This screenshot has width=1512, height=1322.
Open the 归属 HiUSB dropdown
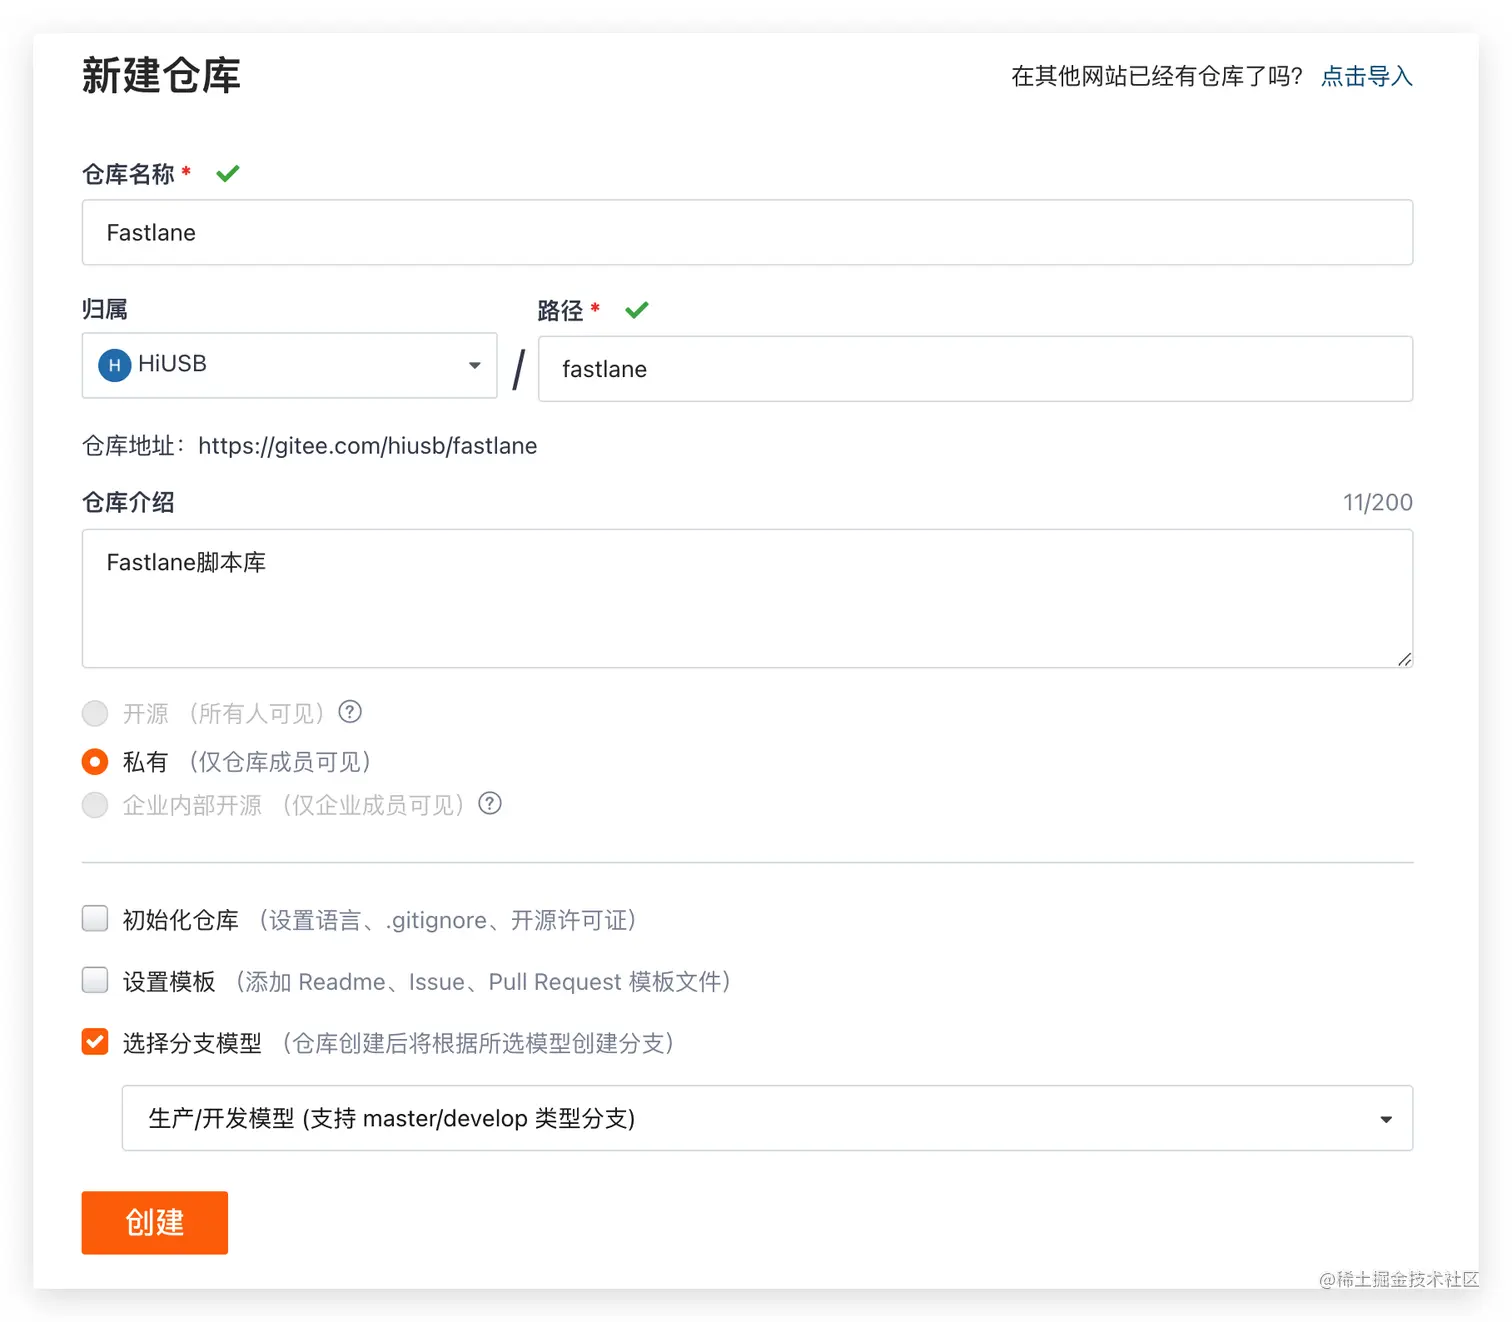(289, 365)
